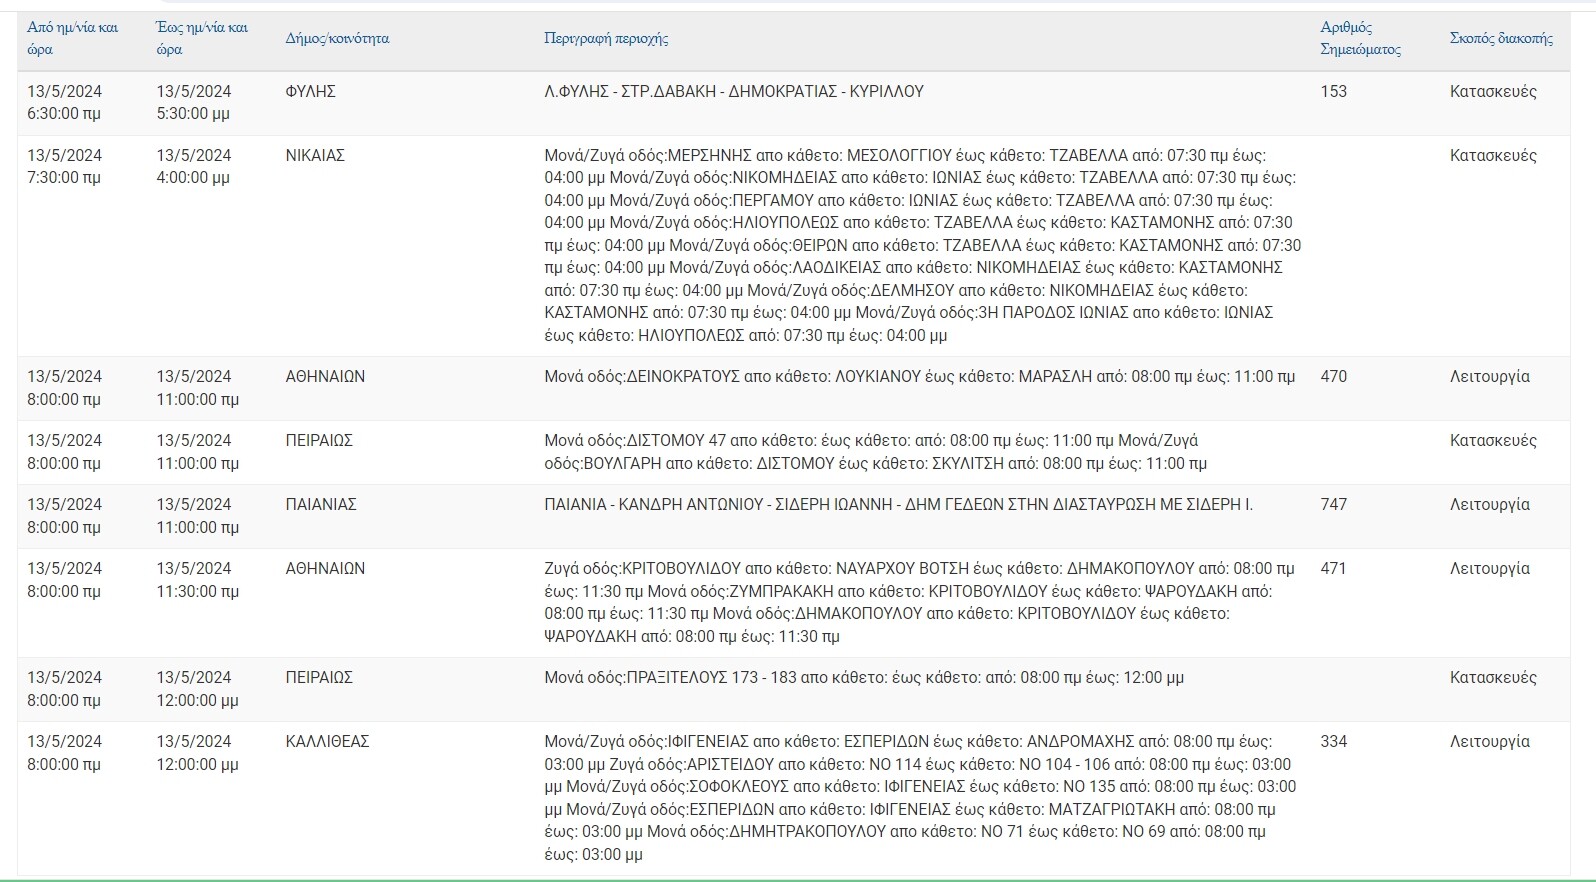
Task: Select the ΦΥΛΗΣ municipality cell
Action: [311, 91]
